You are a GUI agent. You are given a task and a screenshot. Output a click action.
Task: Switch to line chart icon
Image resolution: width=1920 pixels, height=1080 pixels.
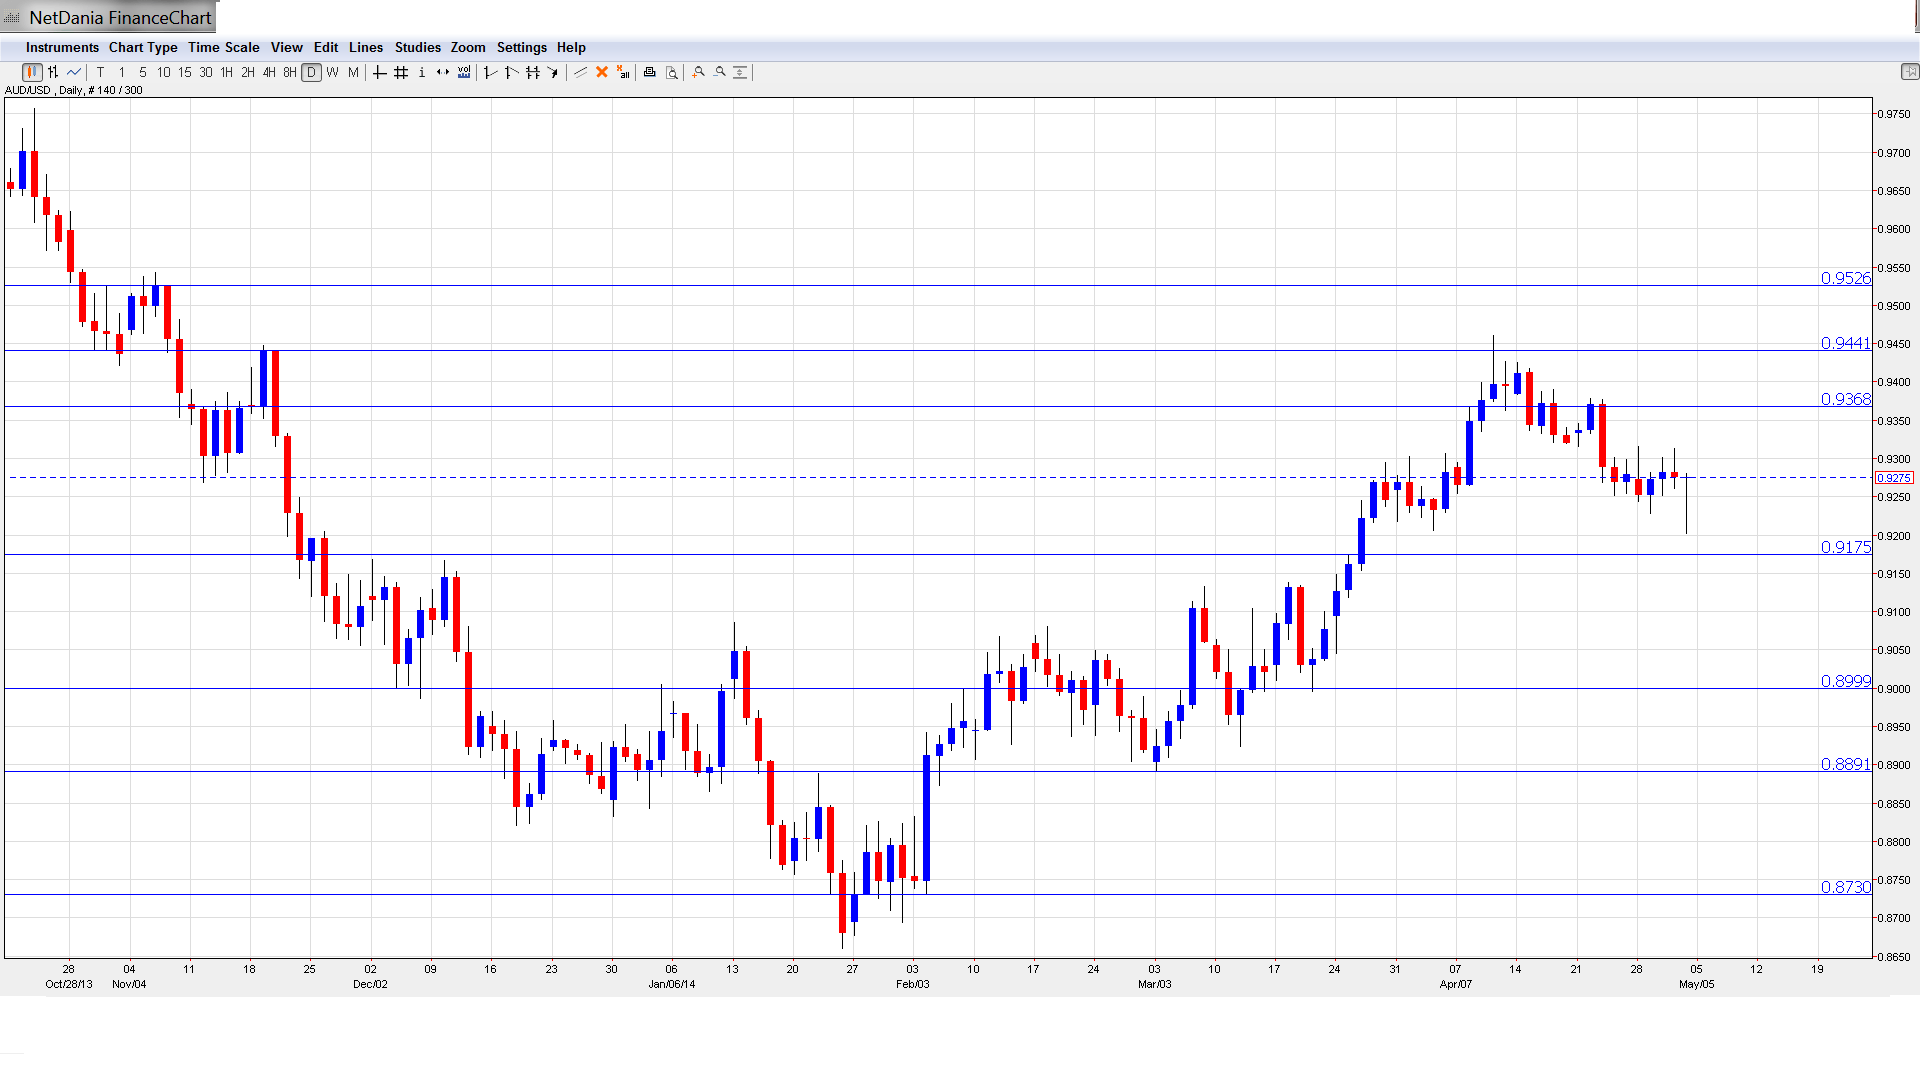click(x=74, y=72)
